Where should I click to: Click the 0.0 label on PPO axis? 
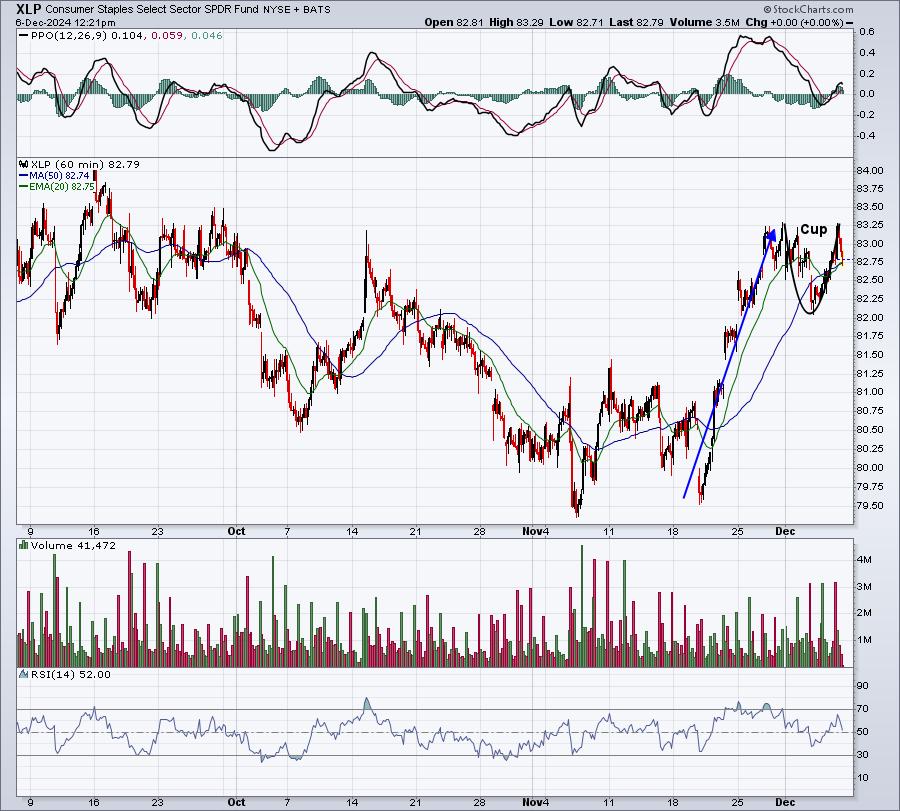pyautogui.click(x=867, y=94)
